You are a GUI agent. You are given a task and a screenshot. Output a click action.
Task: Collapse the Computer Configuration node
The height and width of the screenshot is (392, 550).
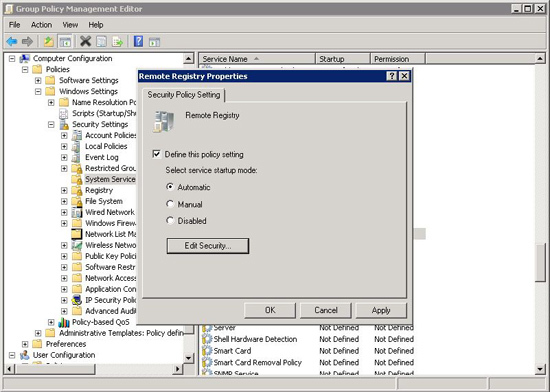tap(12, 59)
